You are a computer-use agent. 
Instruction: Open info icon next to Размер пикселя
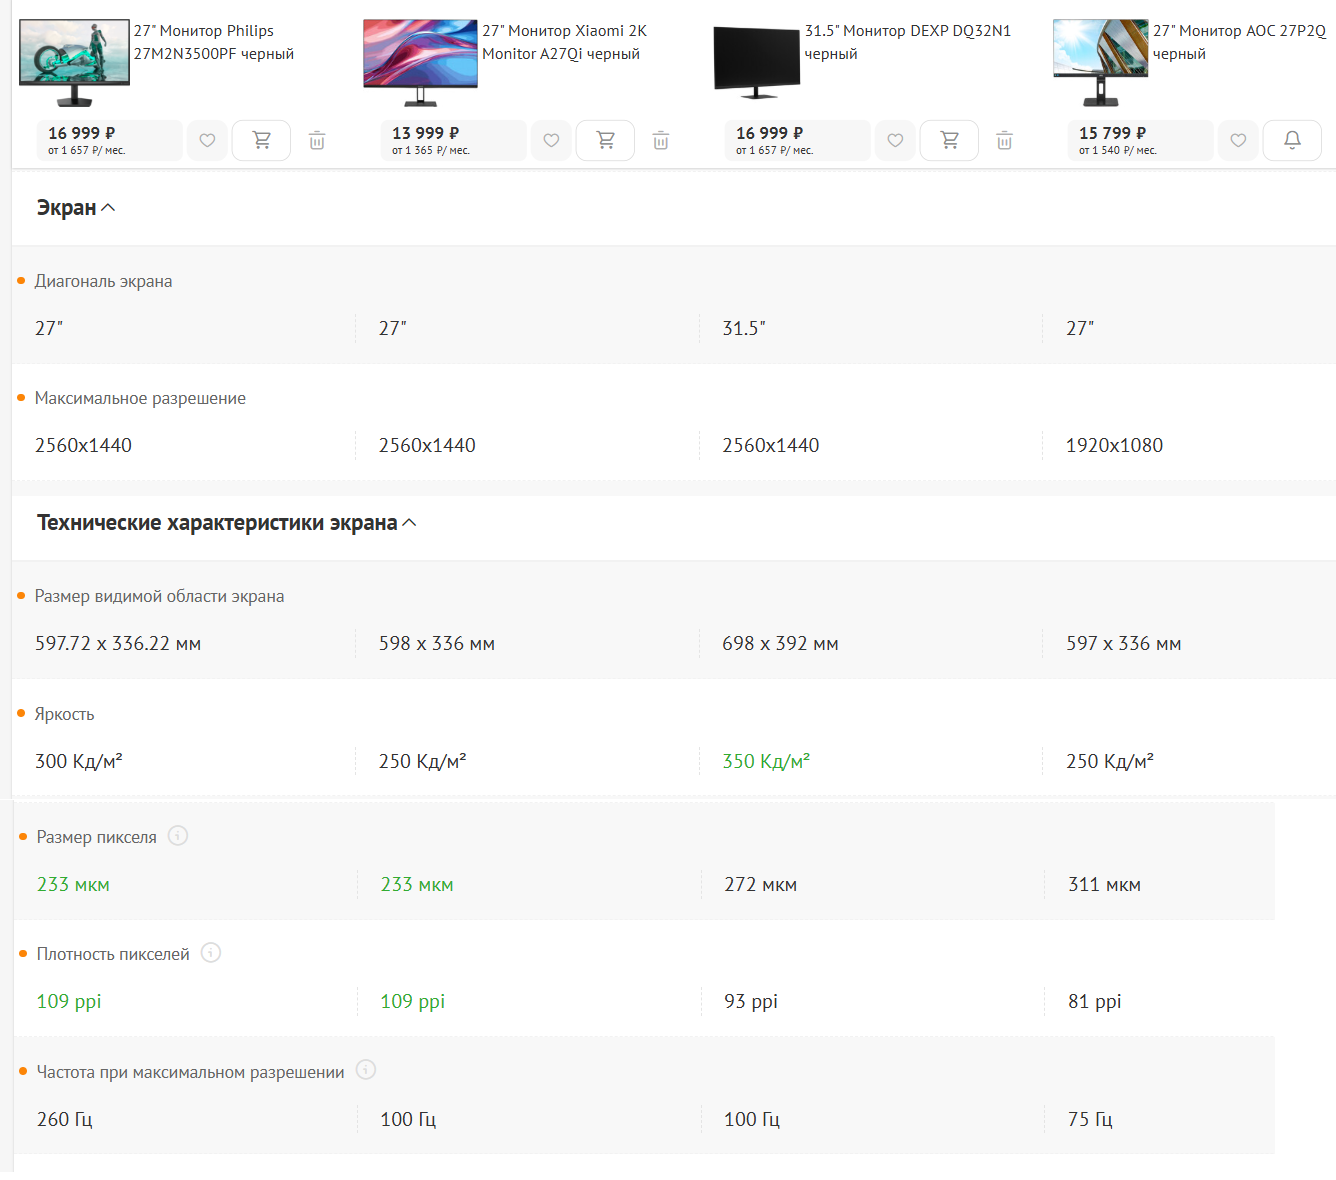[178, 836]
